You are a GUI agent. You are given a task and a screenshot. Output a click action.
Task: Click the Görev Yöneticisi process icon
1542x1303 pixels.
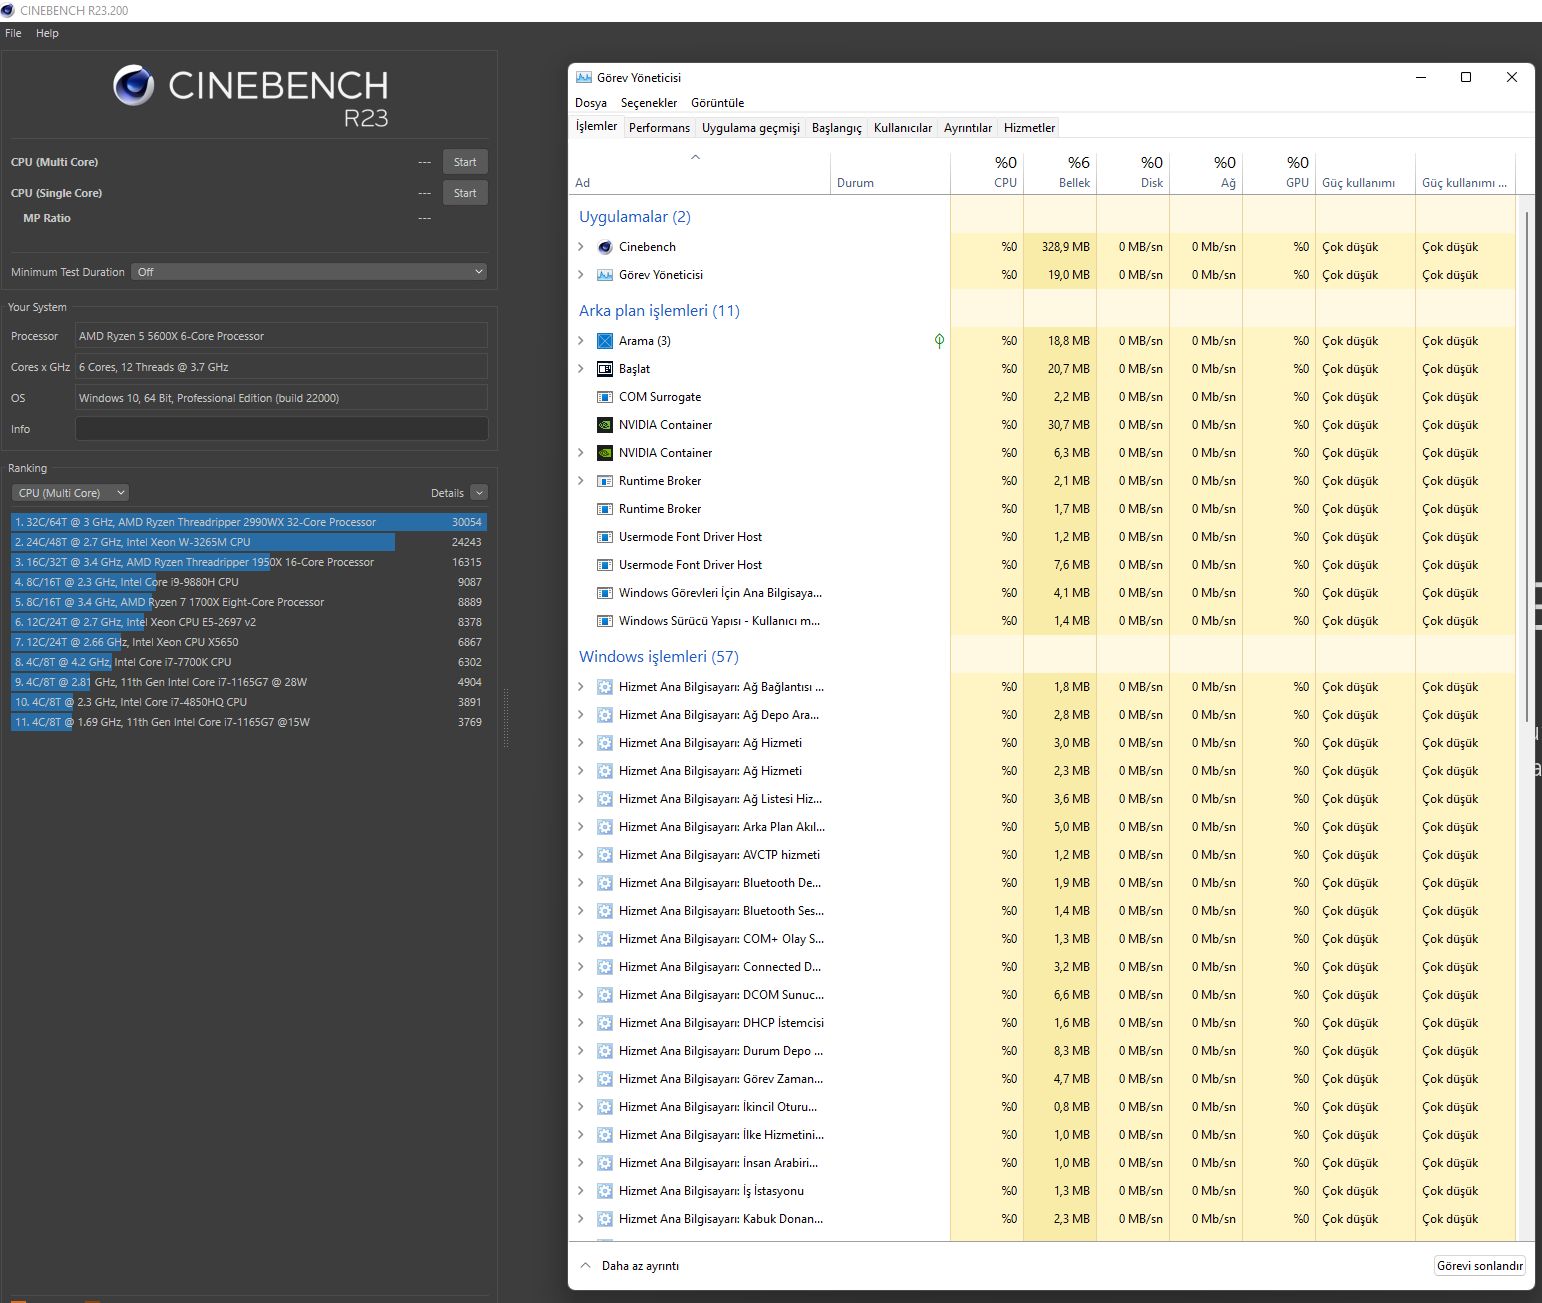tap(604, 275)
